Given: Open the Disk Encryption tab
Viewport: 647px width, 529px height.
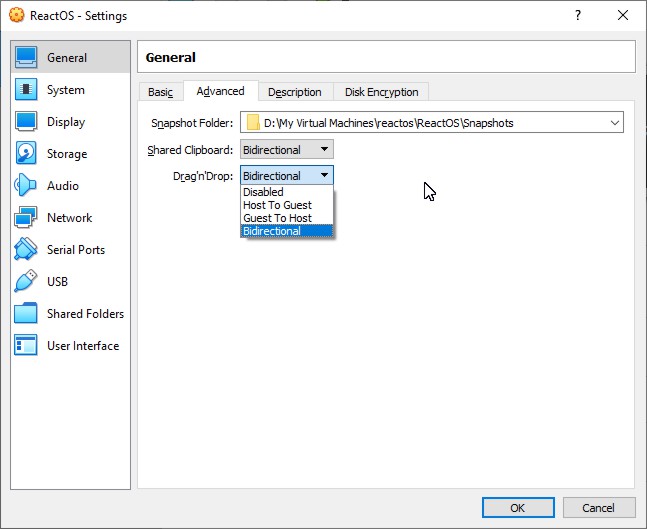Looking at the screenshot, I should point(381,92).
